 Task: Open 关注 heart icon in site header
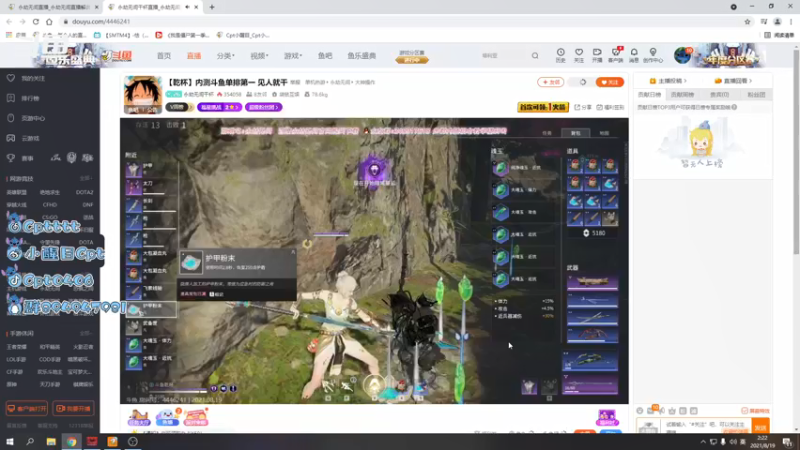click(x=579, y=55)
